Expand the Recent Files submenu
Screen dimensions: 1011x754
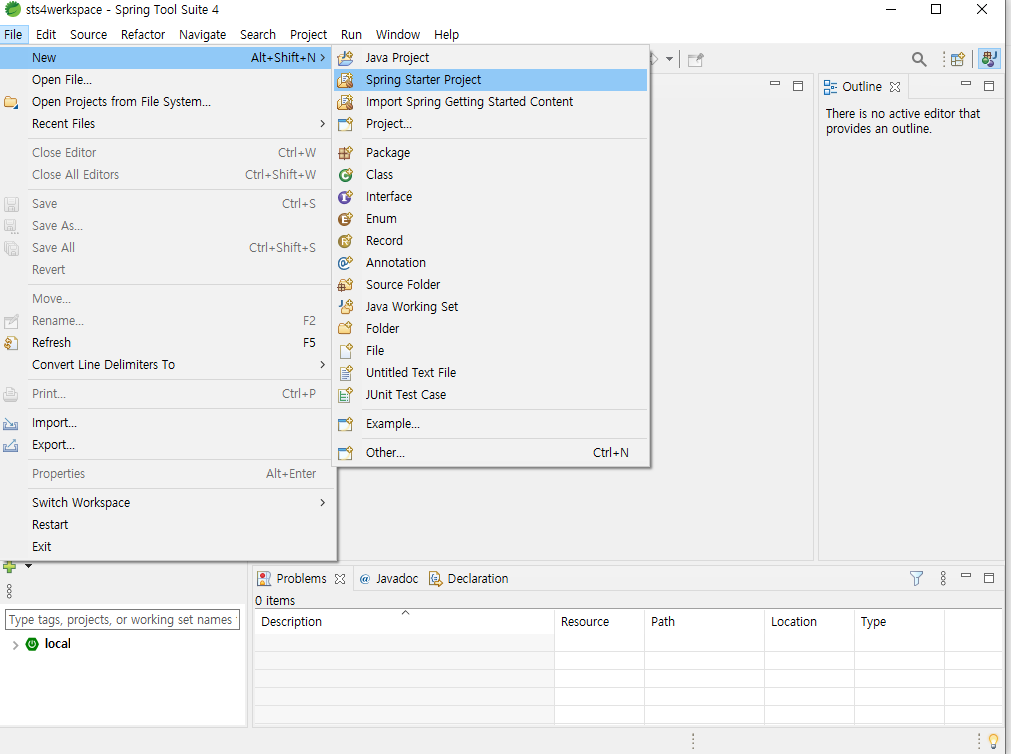pyautogui.click(x=166, y=124)
